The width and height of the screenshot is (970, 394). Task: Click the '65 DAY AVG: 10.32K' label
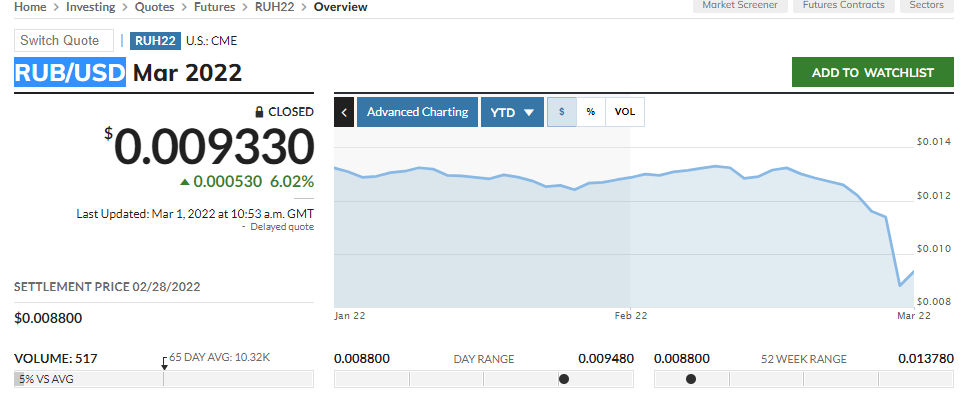pyautogui.click(x=220, y=358)
